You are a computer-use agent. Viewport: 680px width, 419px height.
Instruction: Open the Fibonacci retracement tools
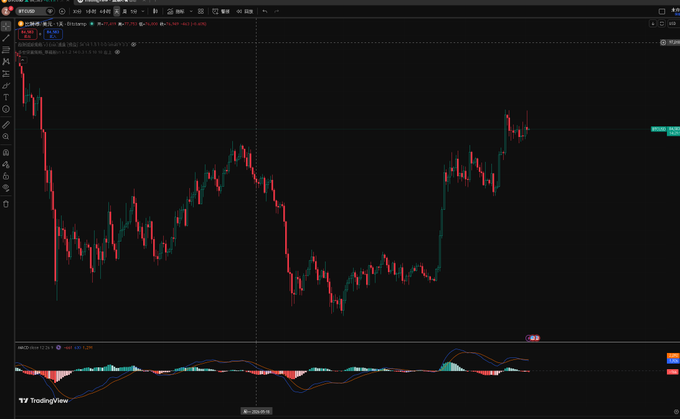tap(6, 50)
